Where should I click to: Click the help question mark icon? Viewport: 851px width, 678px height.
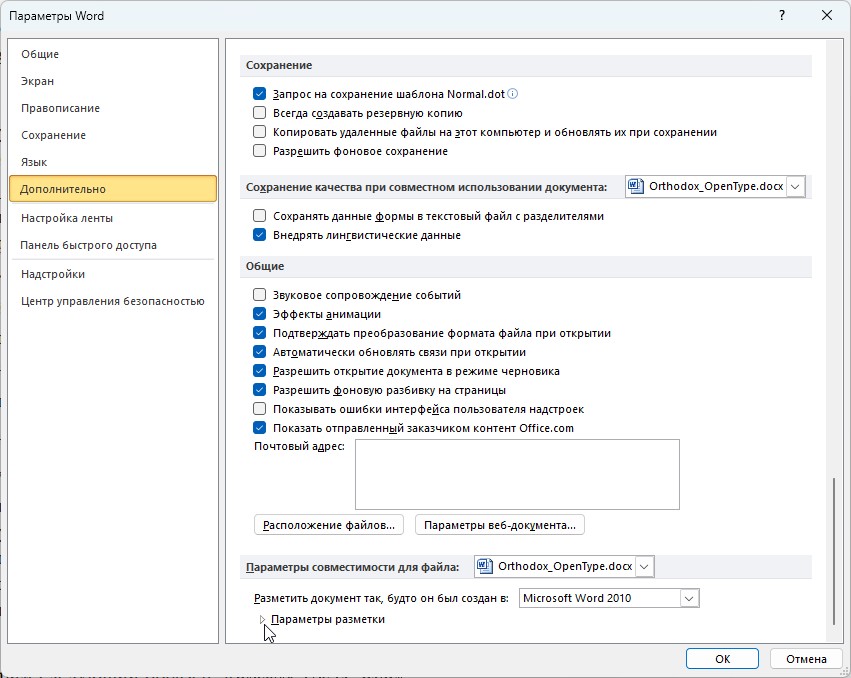tap(780, 15)
